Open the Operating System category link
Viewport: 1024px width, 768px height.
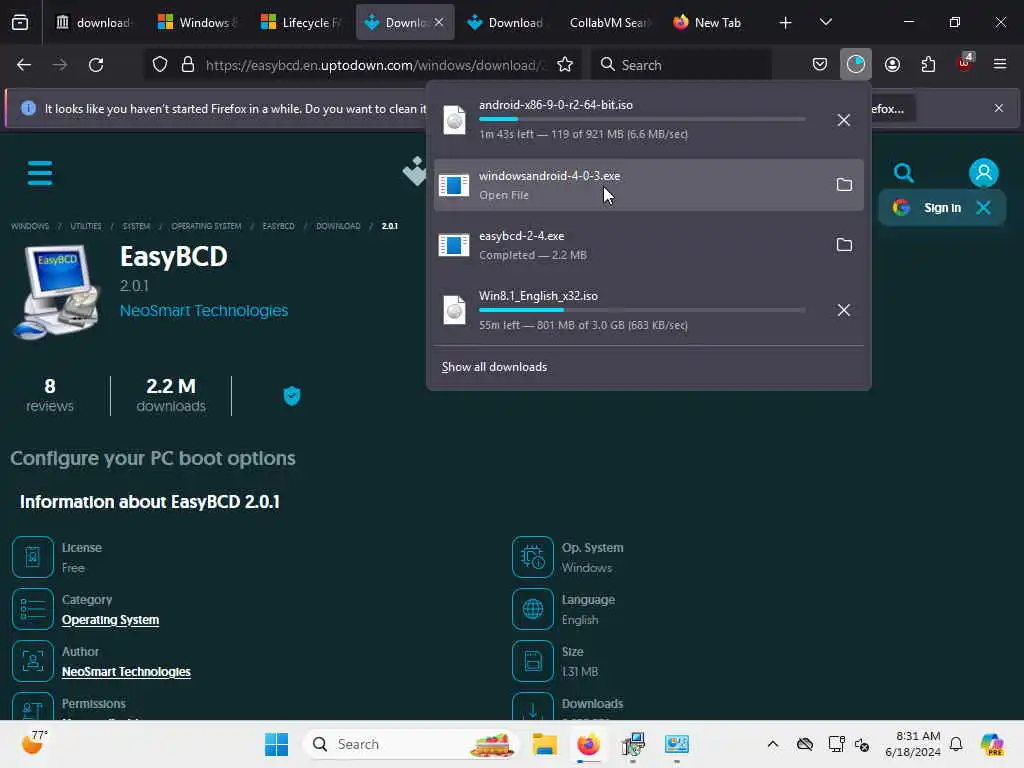[x=110, y=620]
